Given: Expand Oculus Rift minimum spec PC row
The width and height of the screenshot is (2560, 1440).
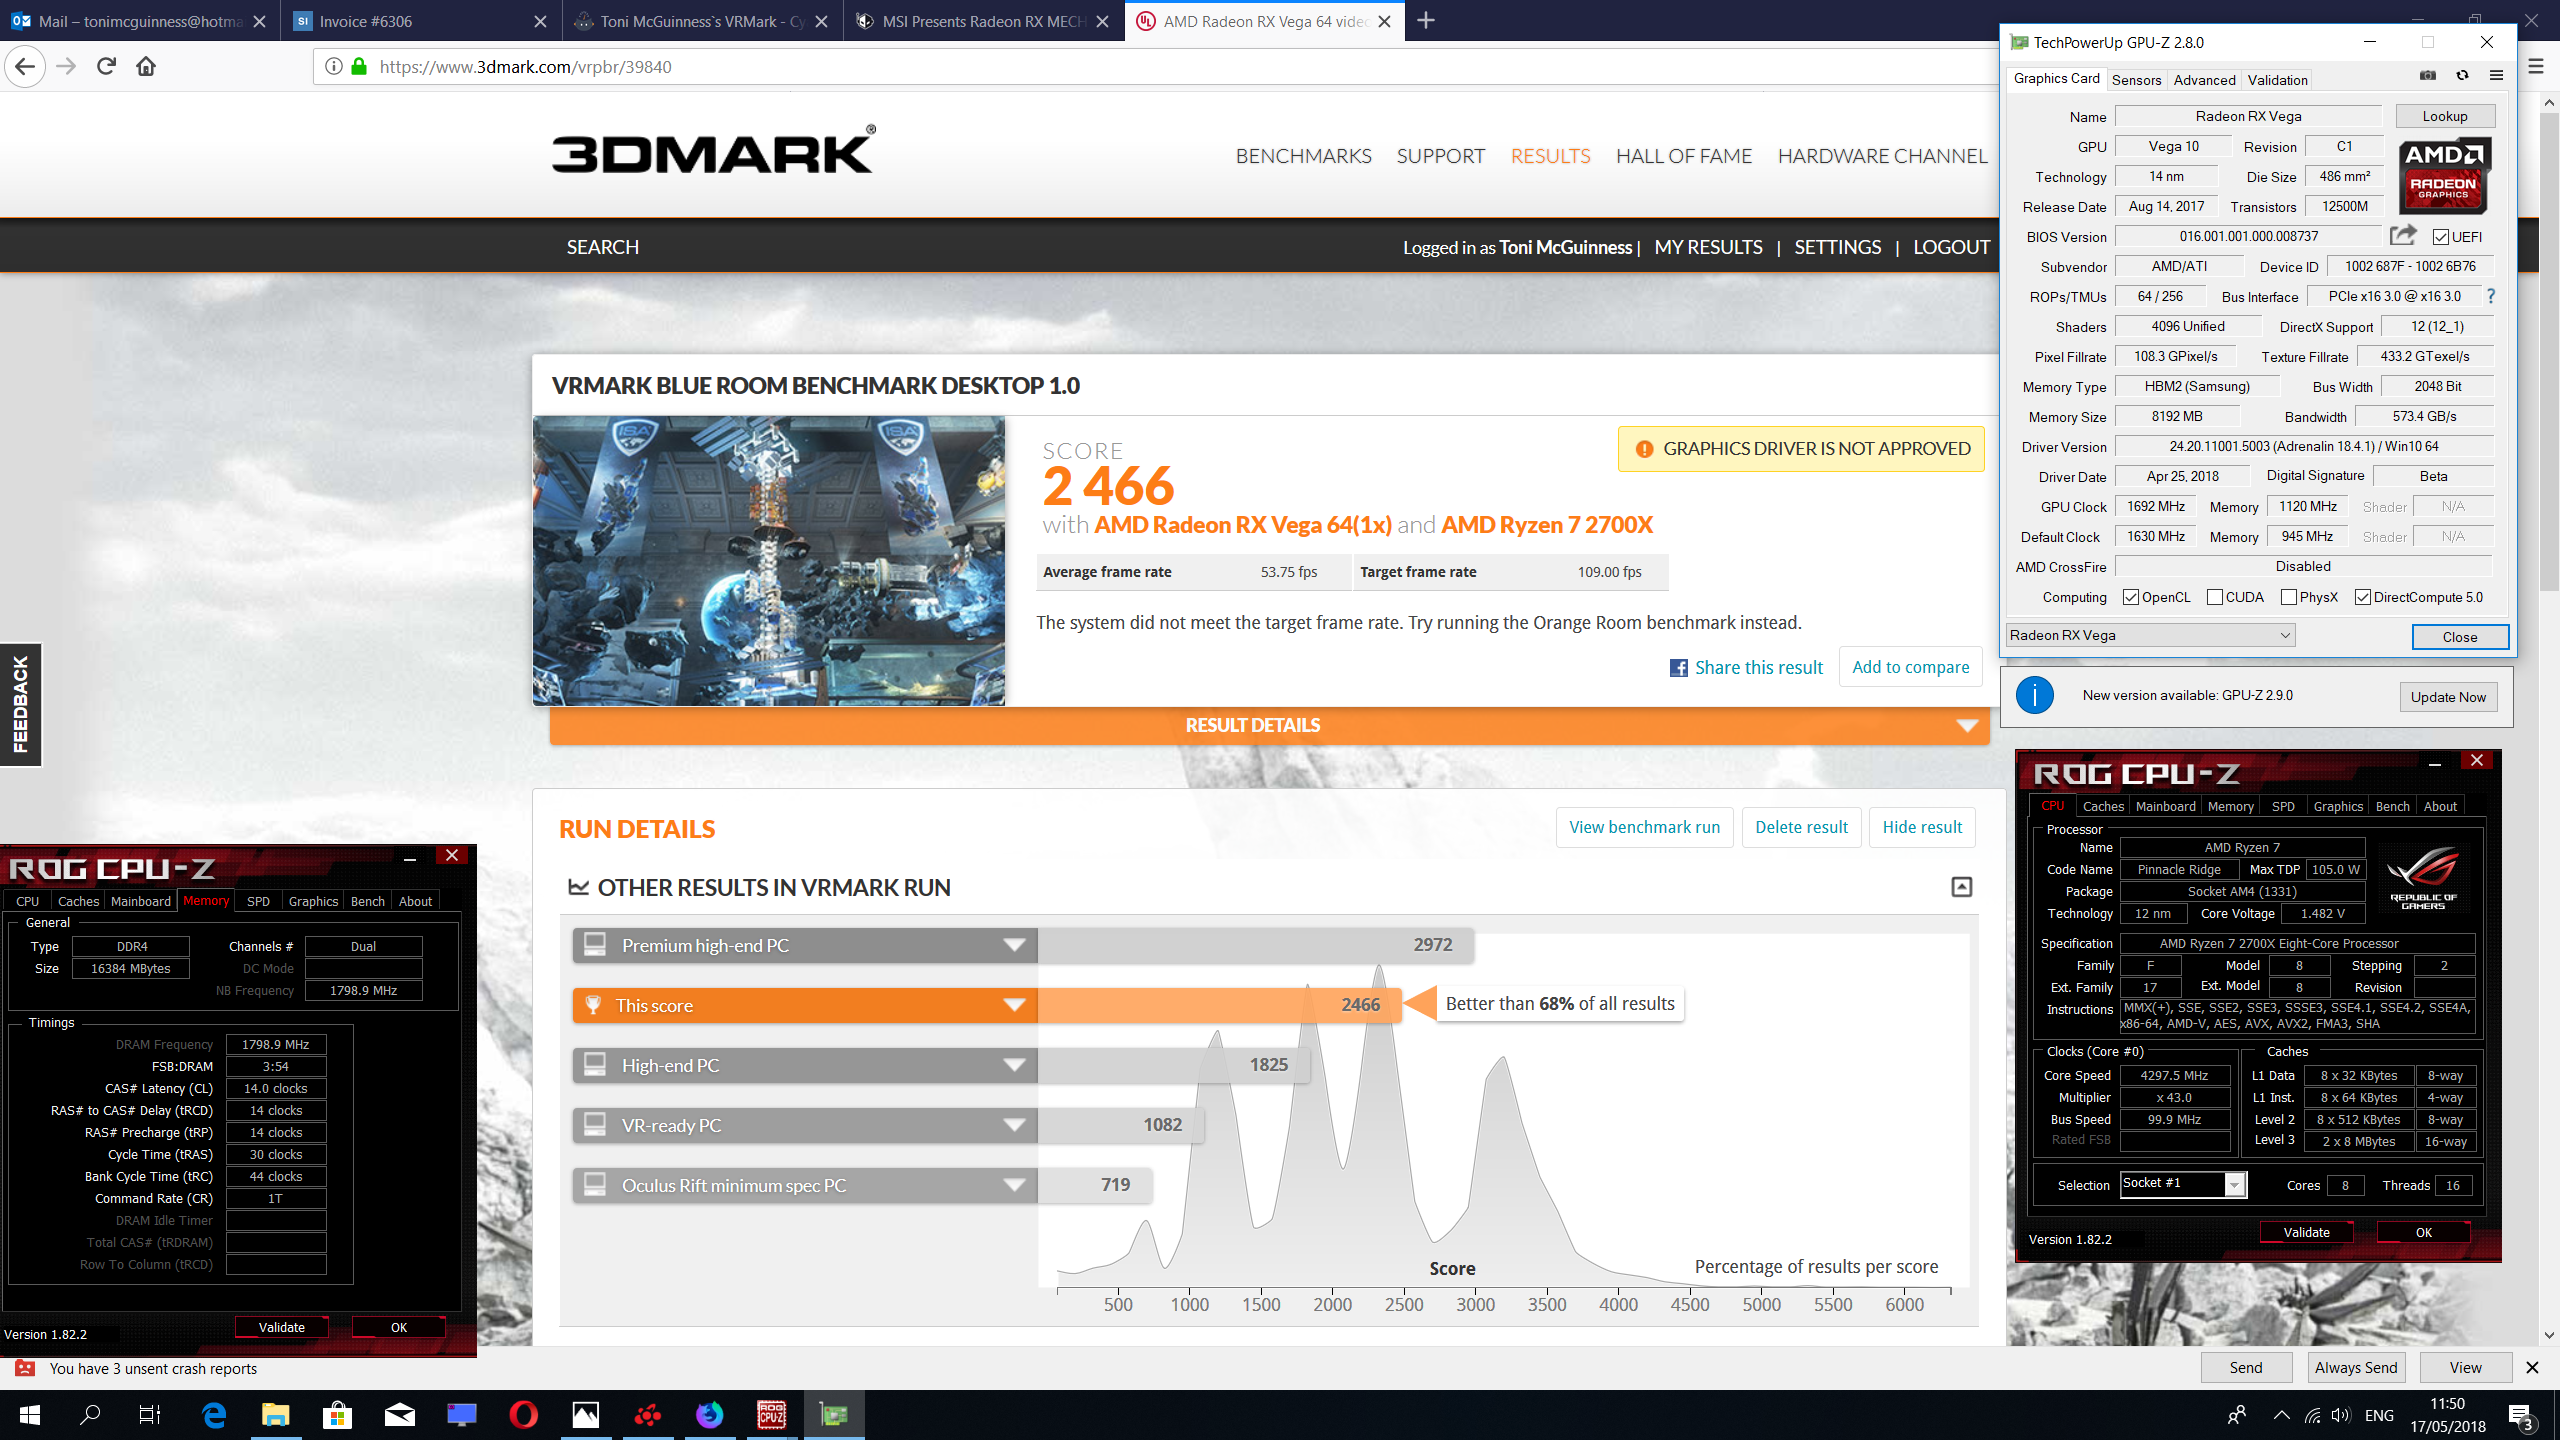Looking at the screenshot, I should coord(805,1186).
